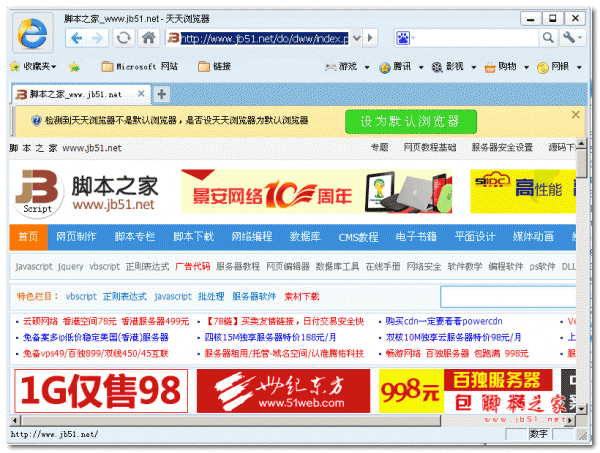Click the 数字 status bar indicator
600x453 pixels.
pos(538,434)
